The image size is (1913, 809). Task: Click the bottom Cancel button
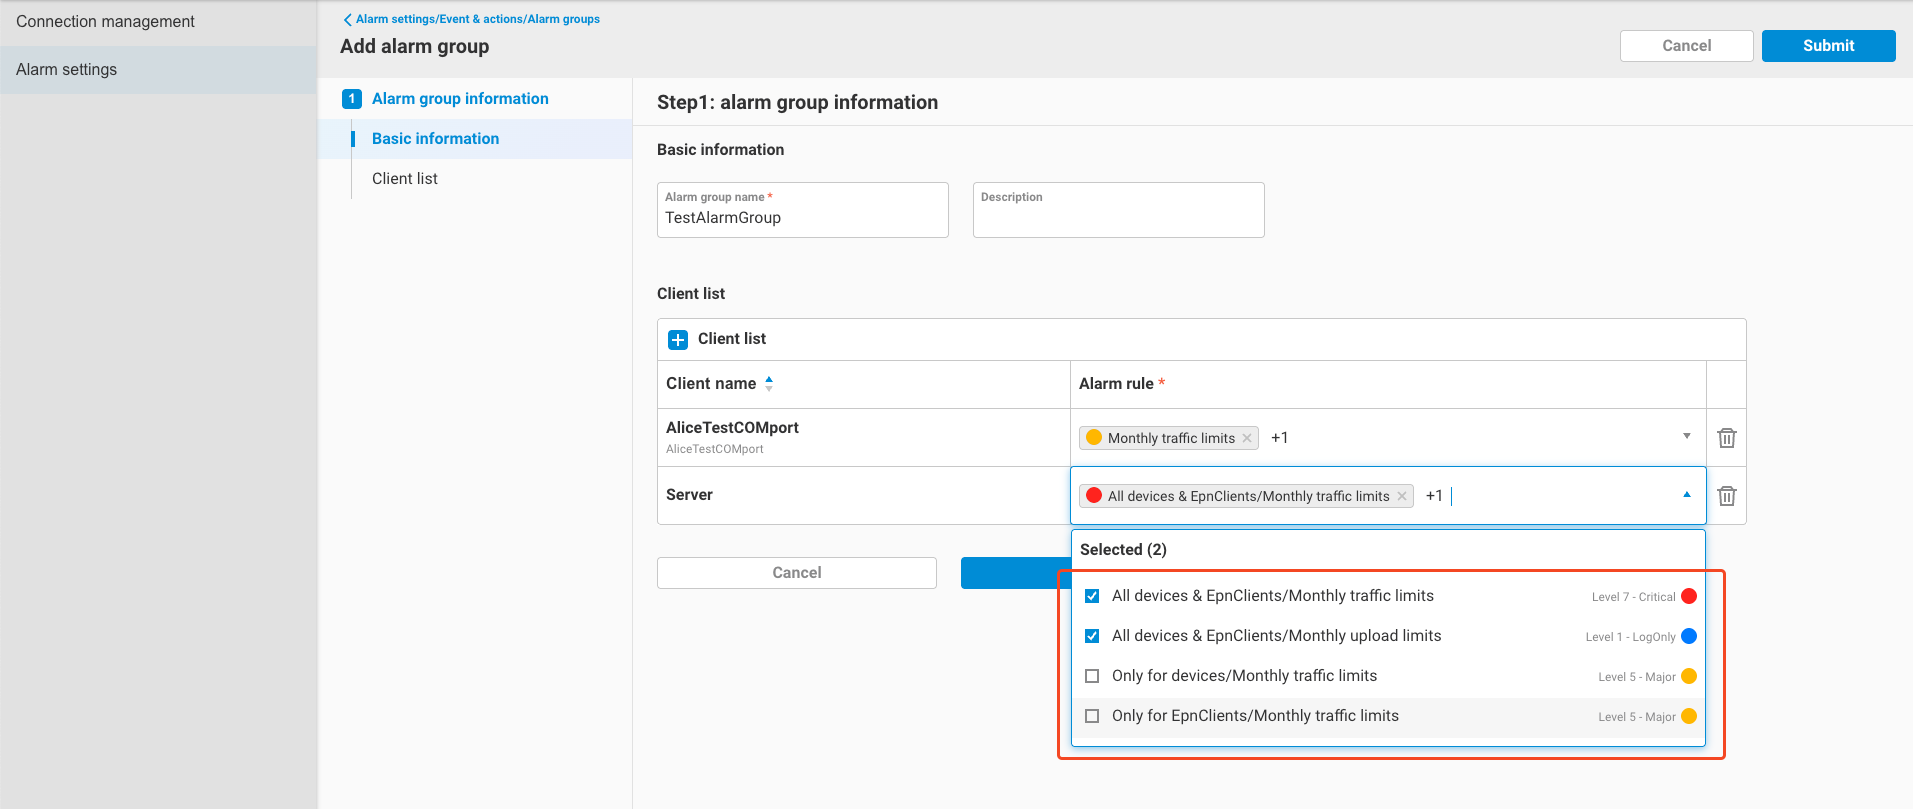point(796,573)
